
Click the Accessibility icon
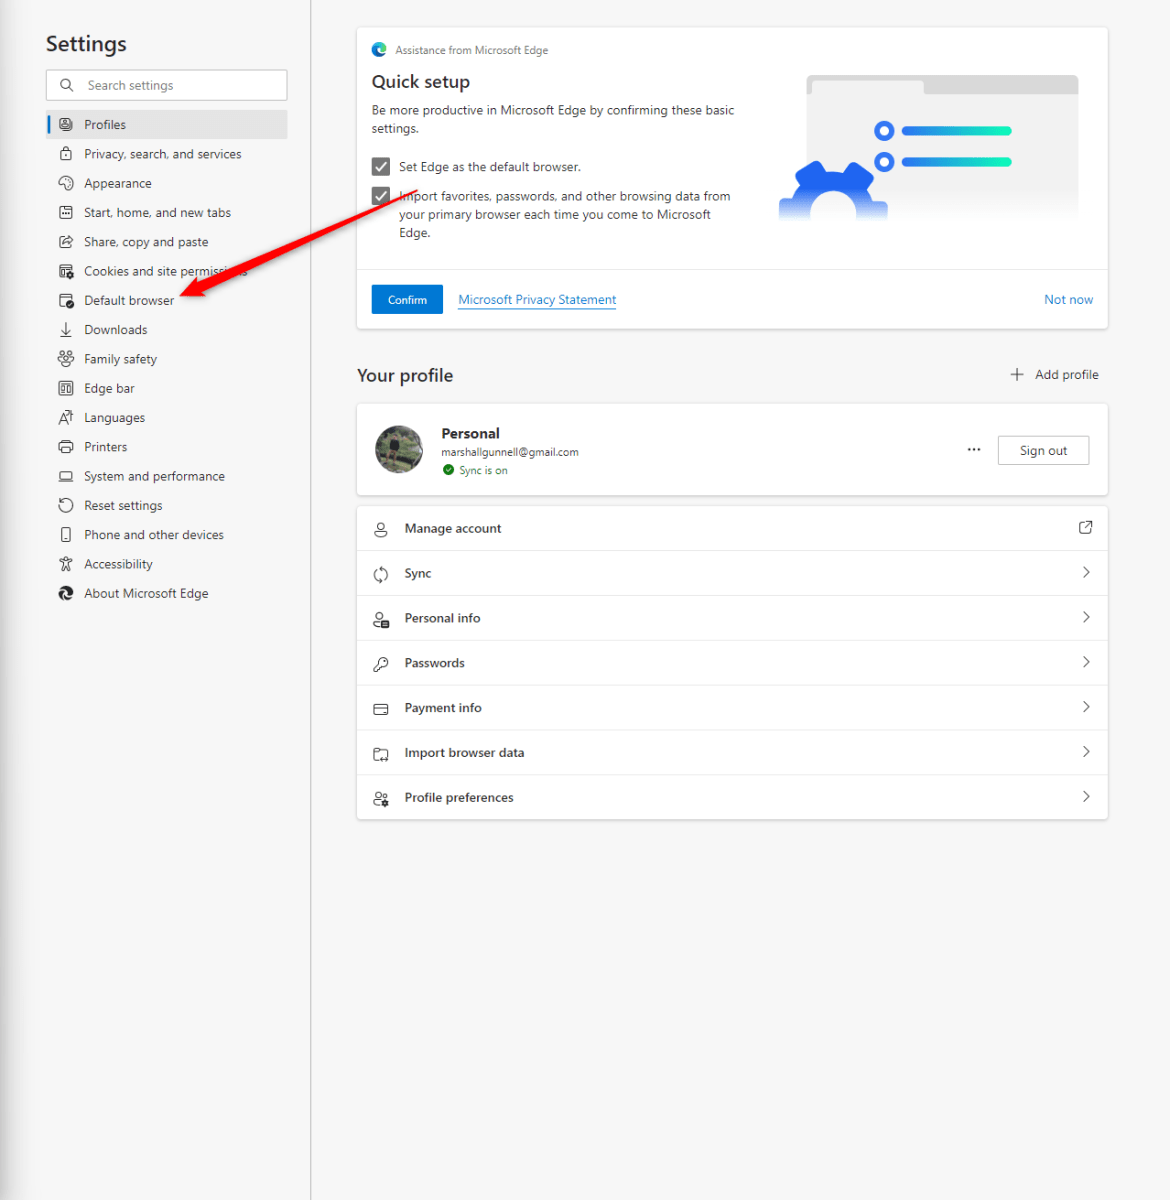(x=66, y=564)
